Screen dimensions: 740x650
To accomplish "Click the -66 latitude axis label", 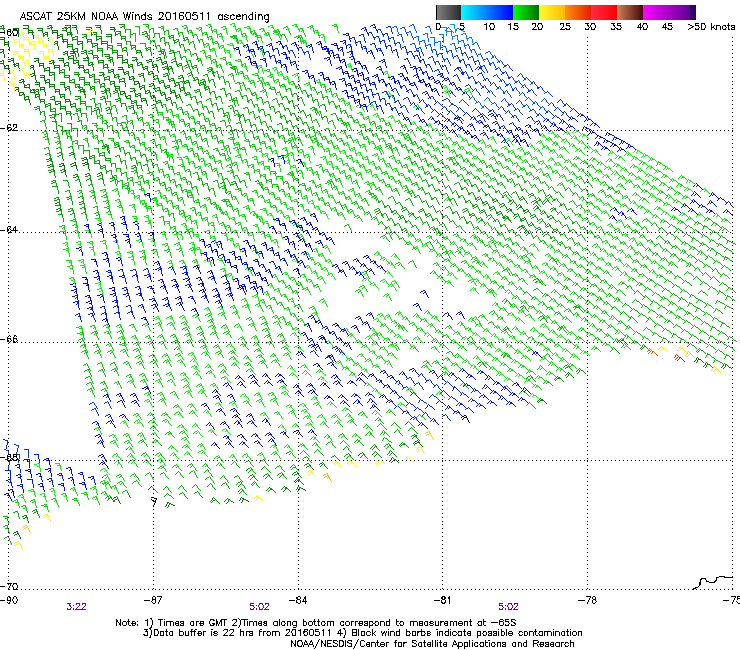I will [x=9, y=340].
